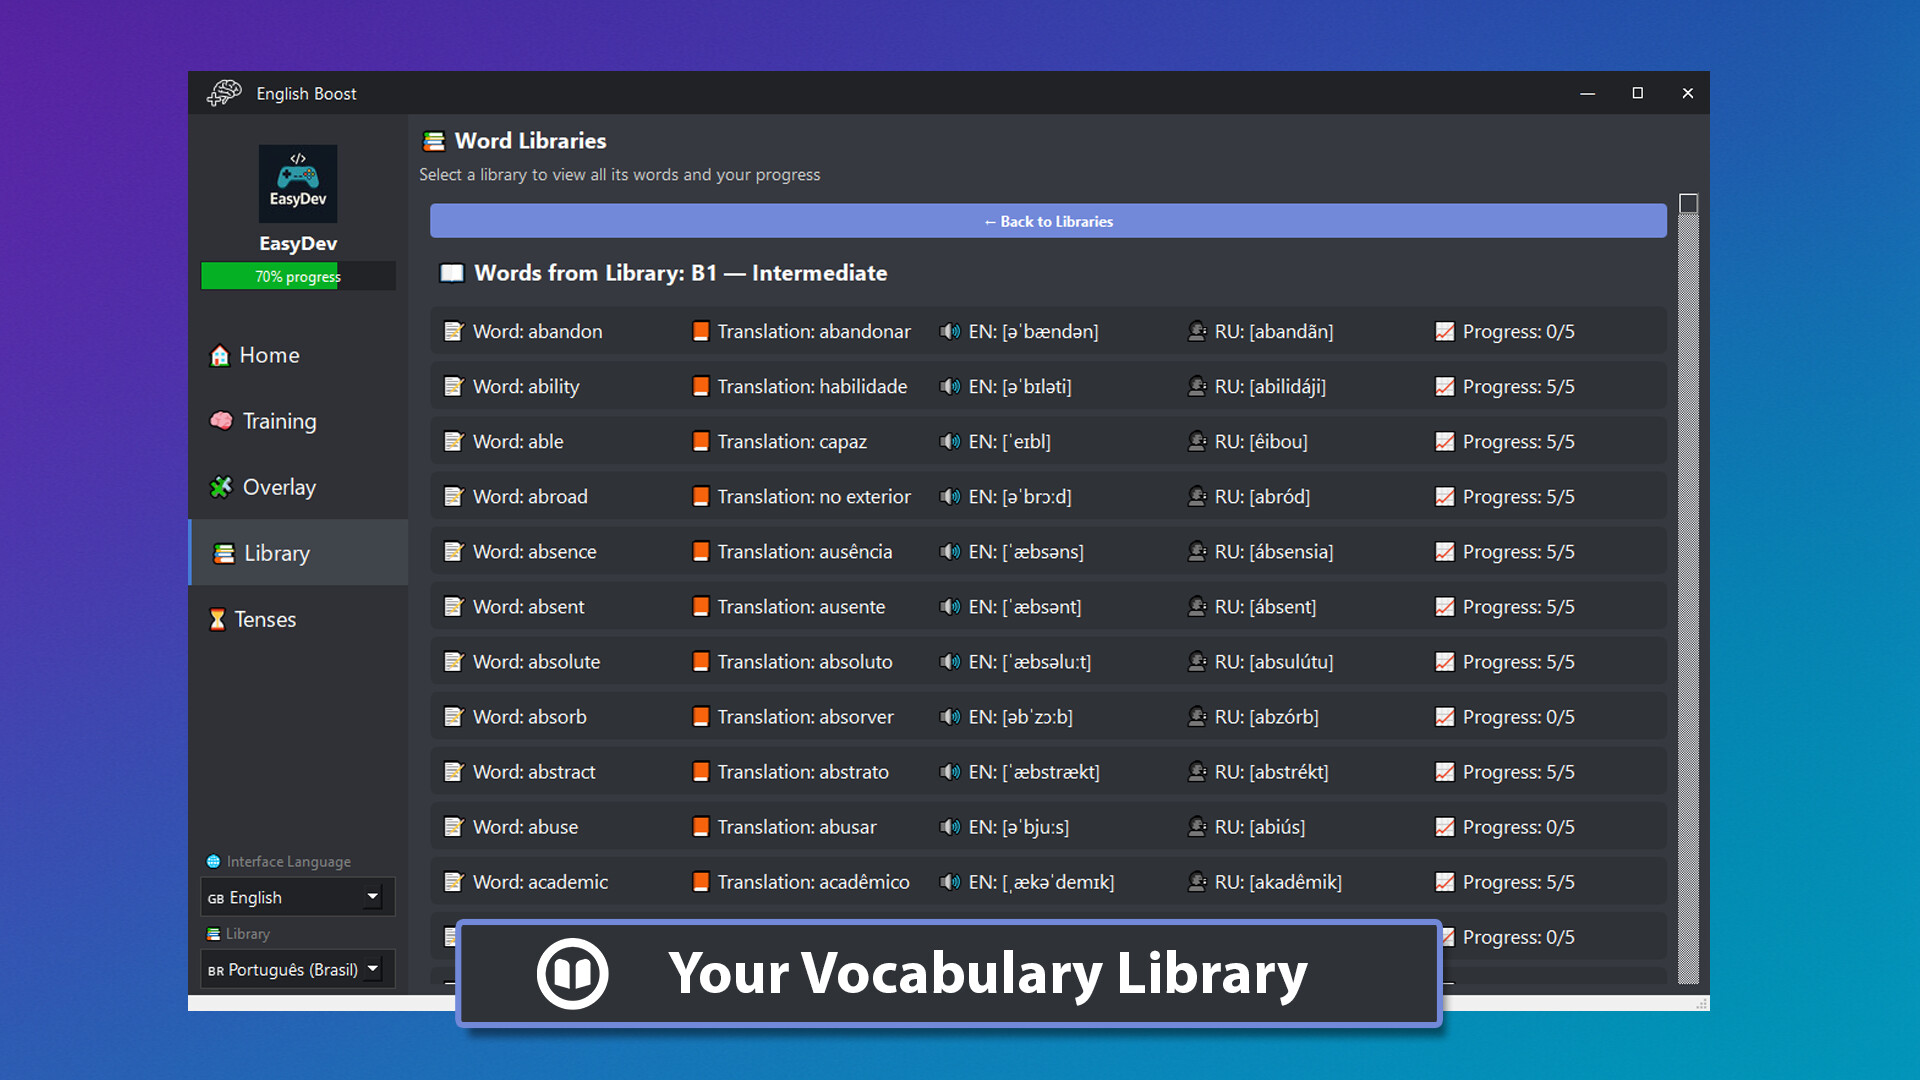Expand the Library language selector showing Português (Brasil)
The image size is (1920, 1080).
pos(296,968)
